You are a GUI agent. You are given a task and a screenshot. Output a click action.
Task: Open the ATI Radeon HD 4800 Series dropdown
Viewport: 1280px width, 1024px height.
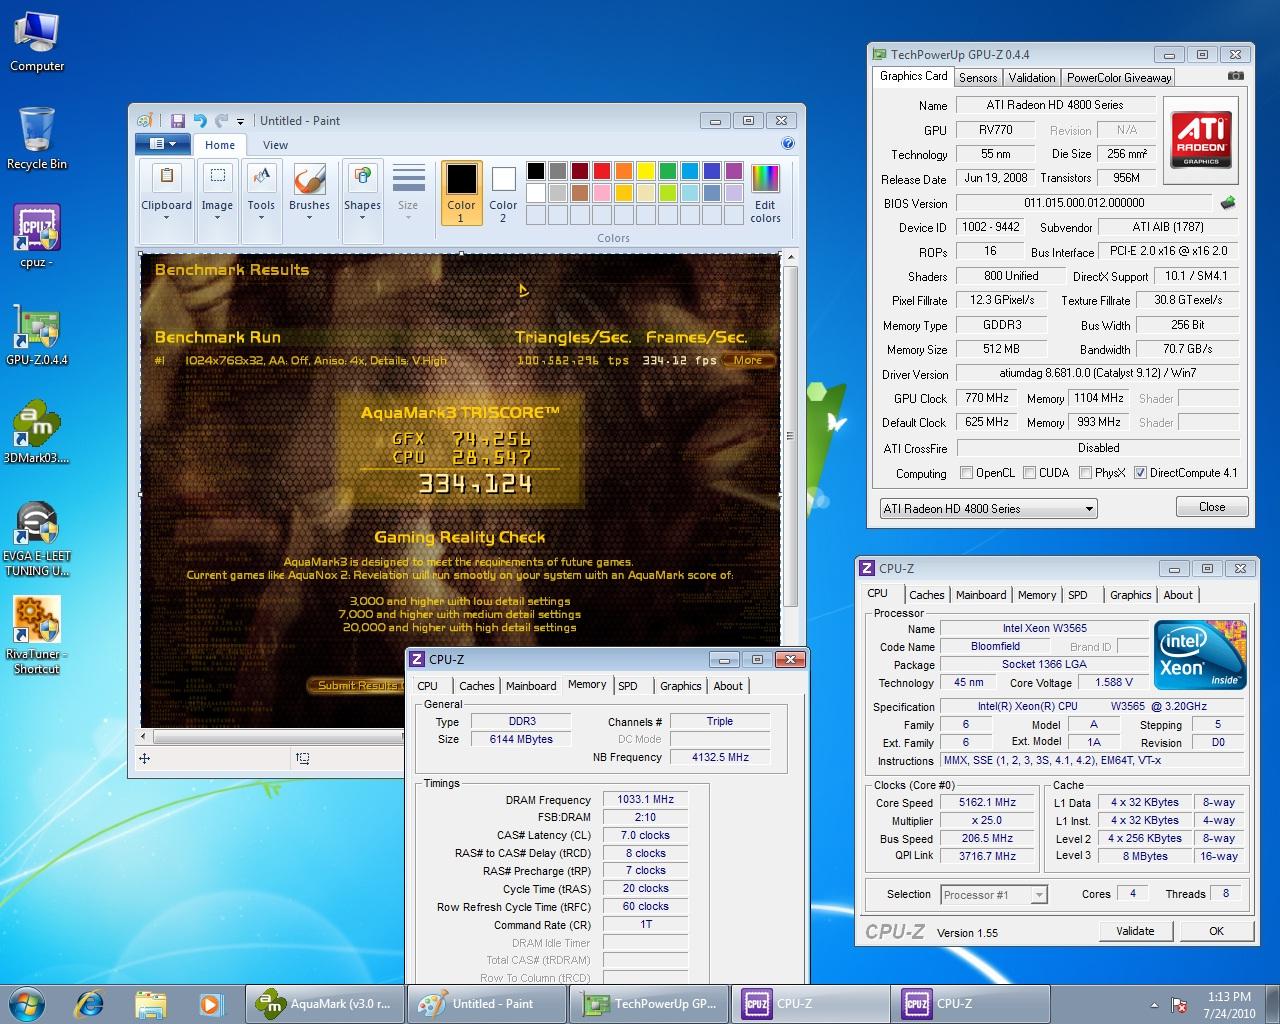988,508
